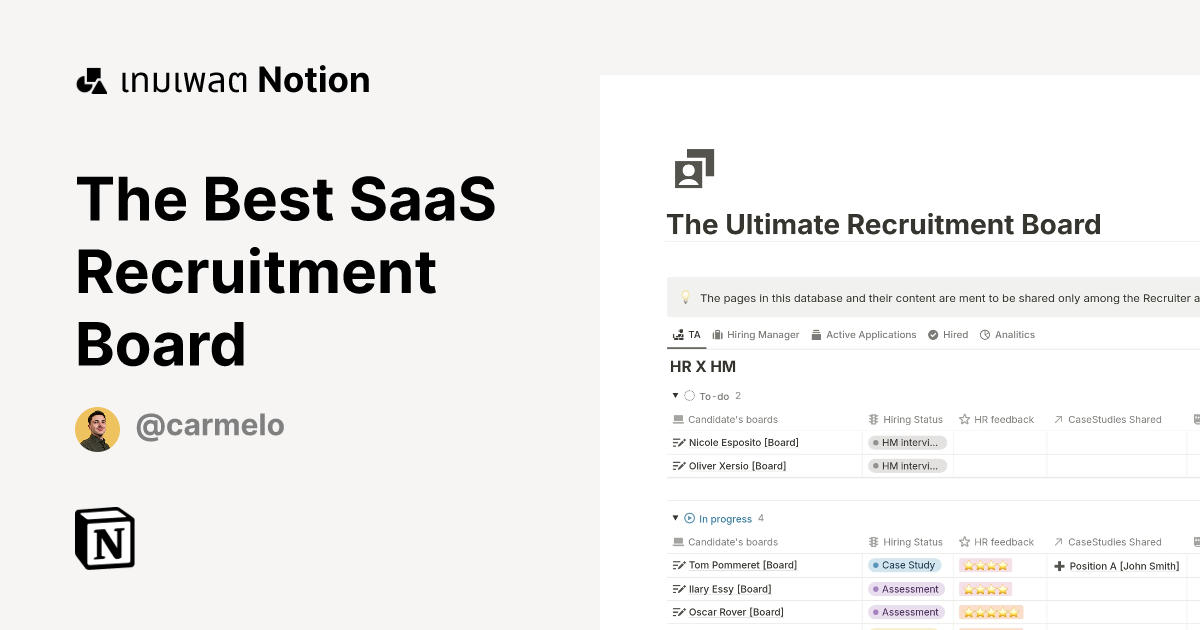Viewport: 1200px width, 630px height.
Task: Click the Active Applications list icon
Action: point(815,334)
